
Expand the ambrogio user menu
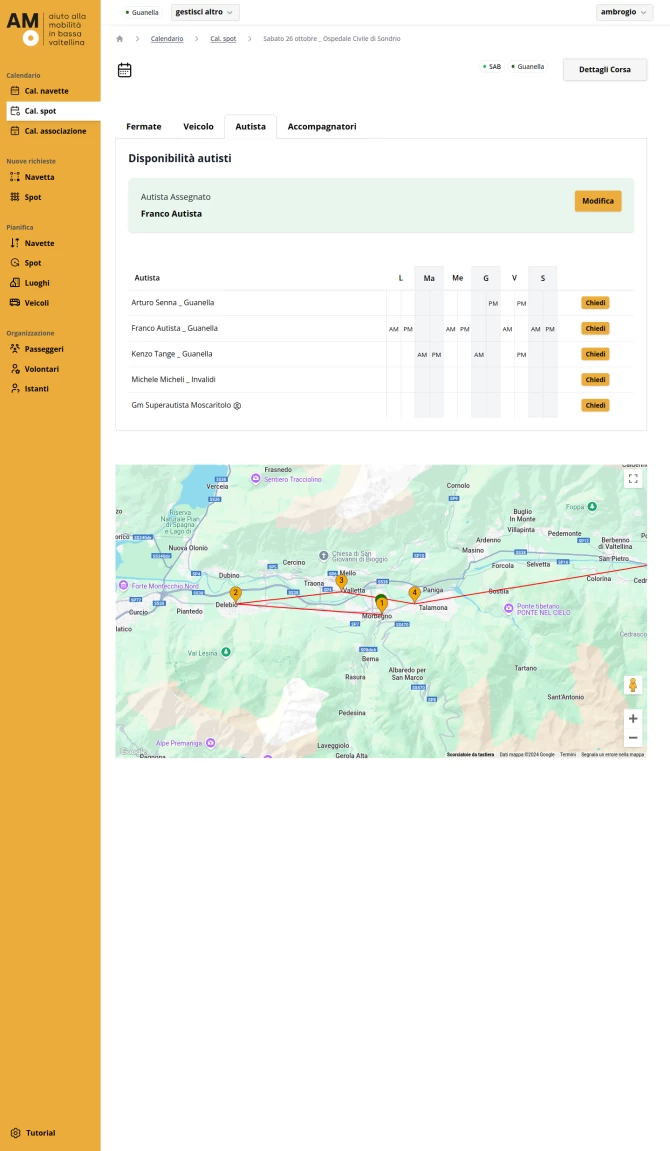[624, 12]
